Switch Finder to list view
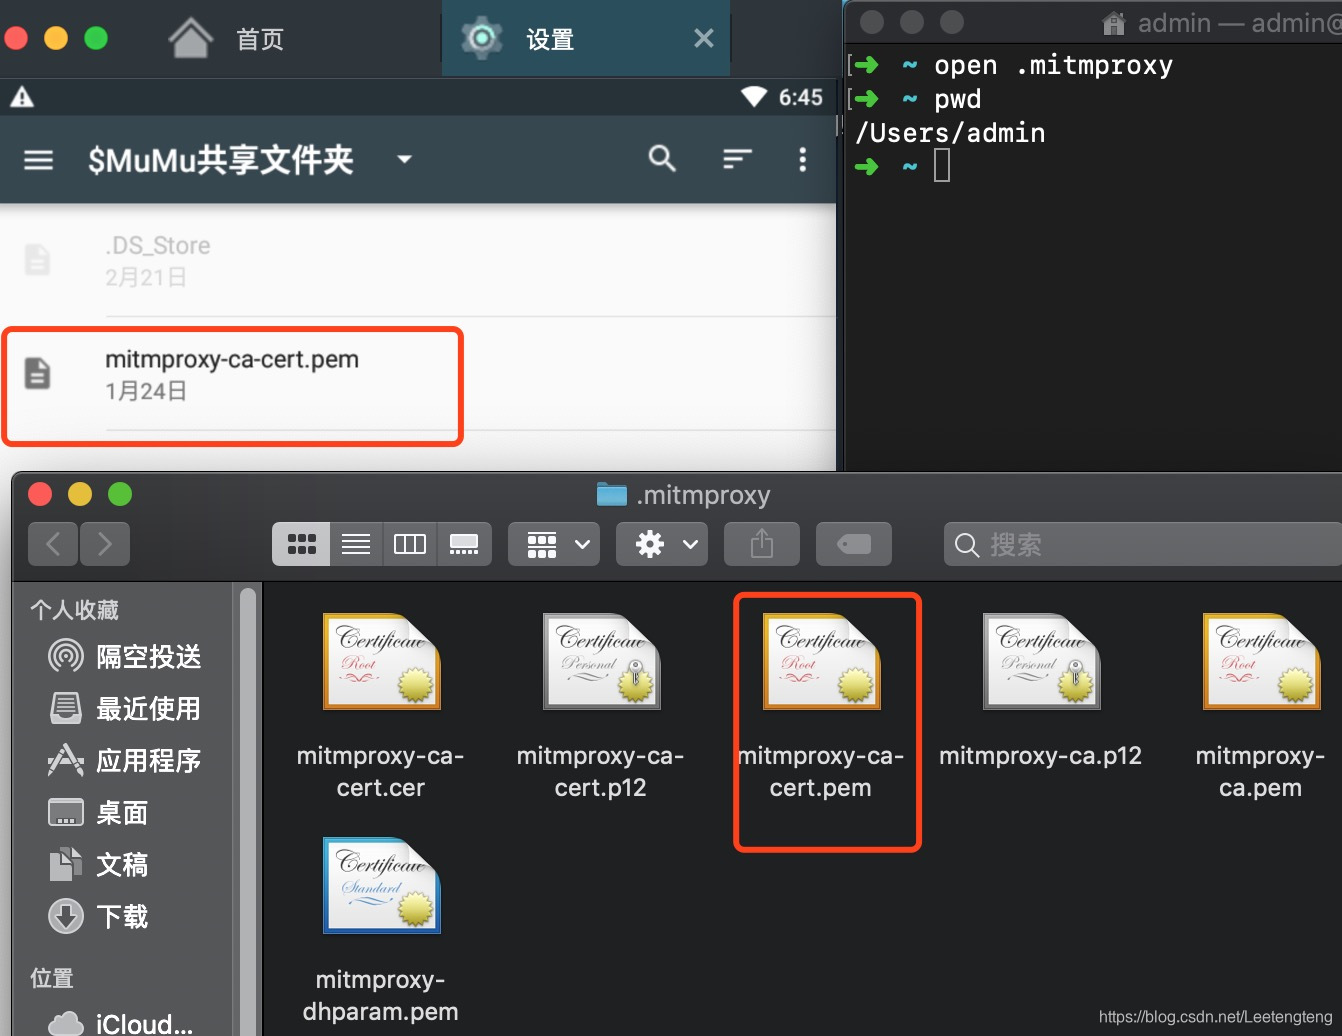This screenshot has width=1342, height=1036. click(356, 544)
